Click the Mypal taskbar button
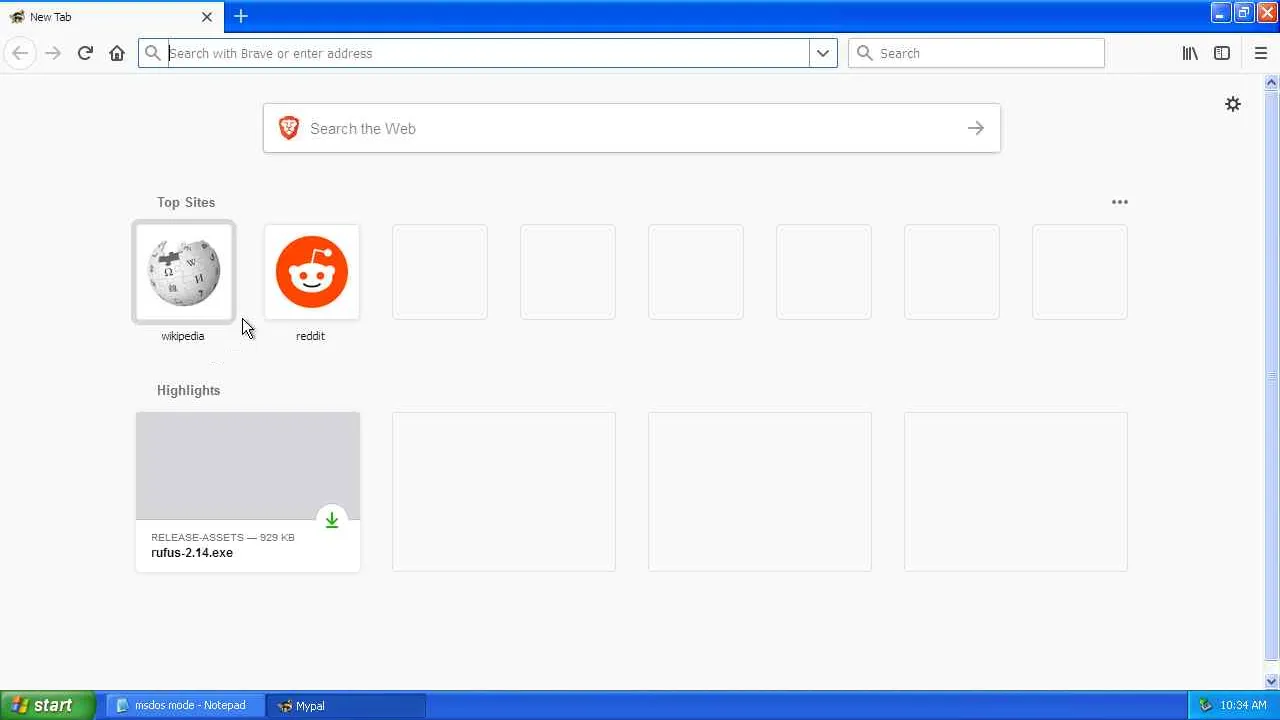Image resolution: width=1280 pixels, height=720 pixels. pos(346,705)
